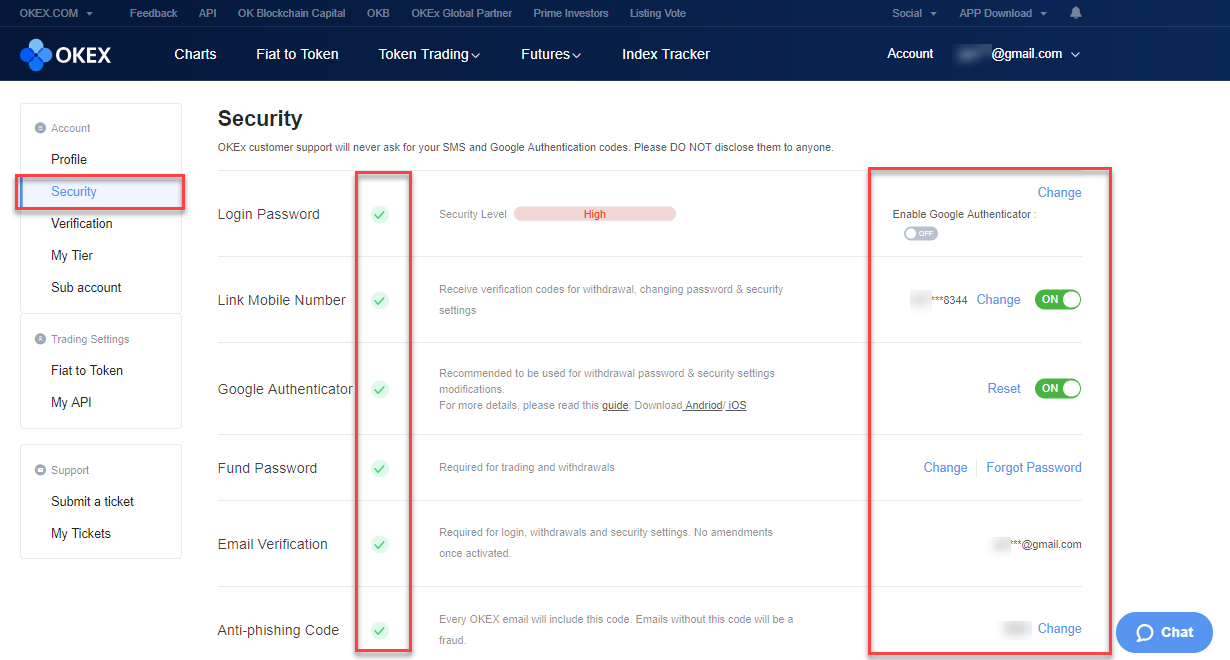Expand the Social dropdown
Viewport: 1230px width, 660px height.
(914, 13)
